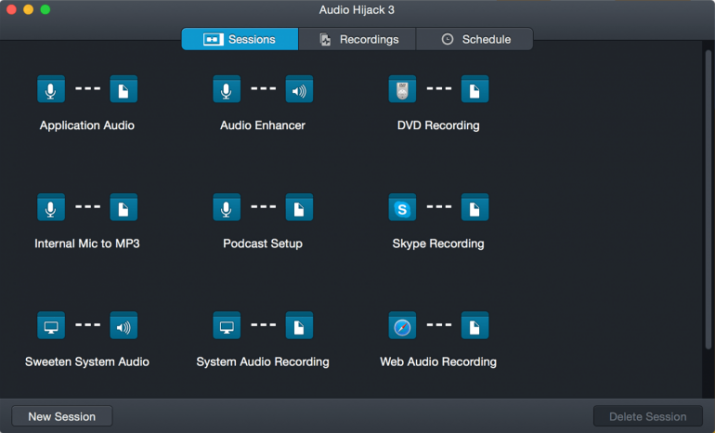Image resolution: width=715 pixels, height=433 pixels.
Task: Click the file recorder icon of Podcast Setup
Action: pos(299,207)
